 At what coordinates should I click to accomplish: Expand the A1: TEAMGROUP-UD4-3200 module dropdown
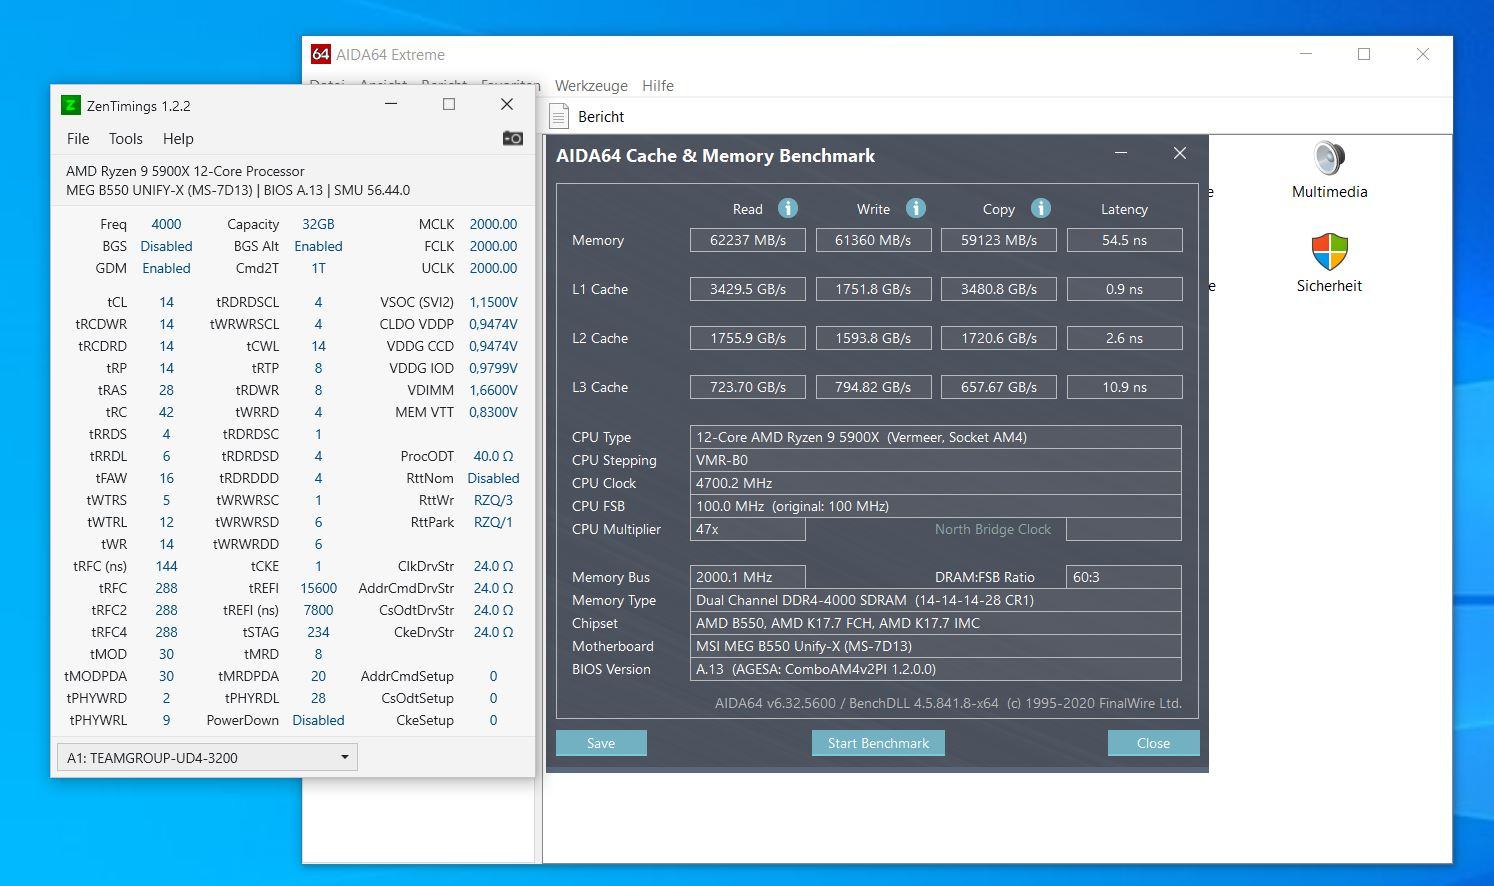pos(207,757)
